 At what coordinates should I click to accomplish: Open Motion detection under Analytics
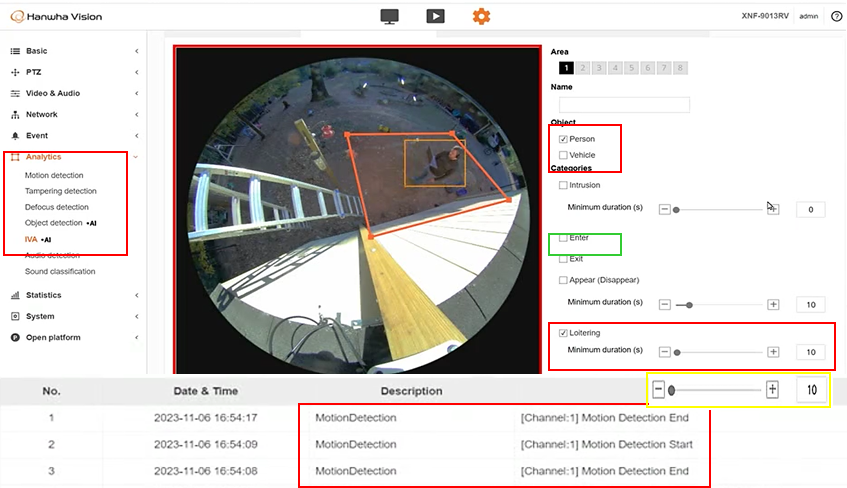point(54,175)
